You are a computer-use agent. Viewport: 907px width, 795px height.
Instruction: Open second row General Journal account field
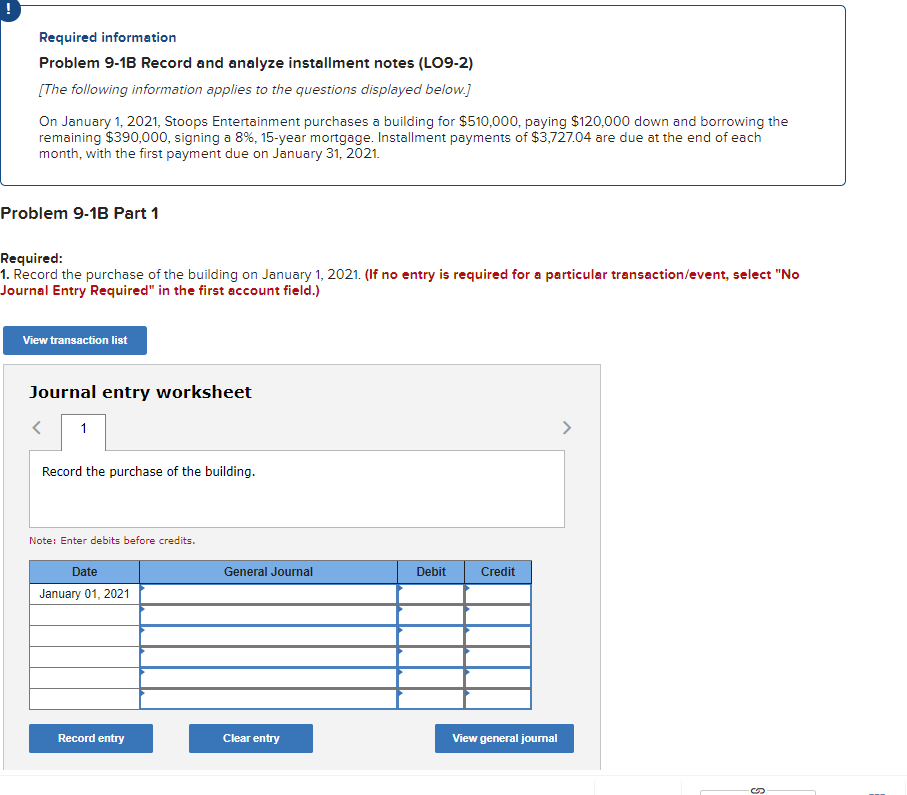point(268,615)
